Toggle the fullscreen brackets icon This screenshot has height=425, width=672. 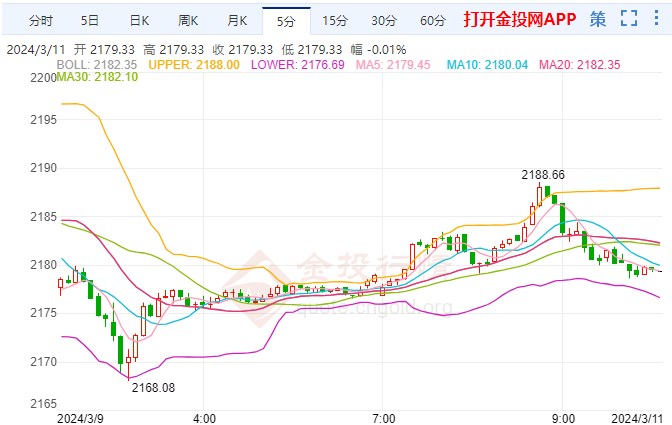point(629,18)
